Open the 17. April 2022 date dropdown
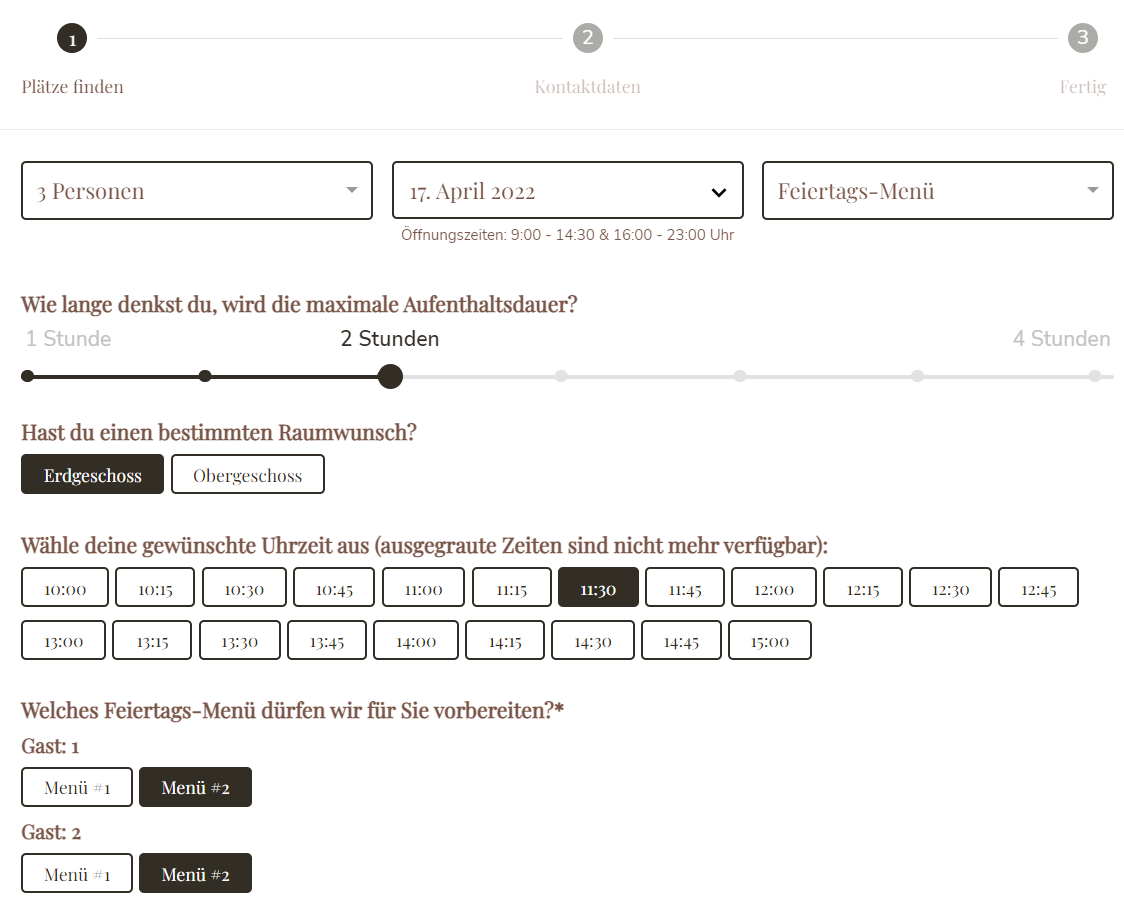This screenshot has width=1124, height=905. (x=568, y=191)
